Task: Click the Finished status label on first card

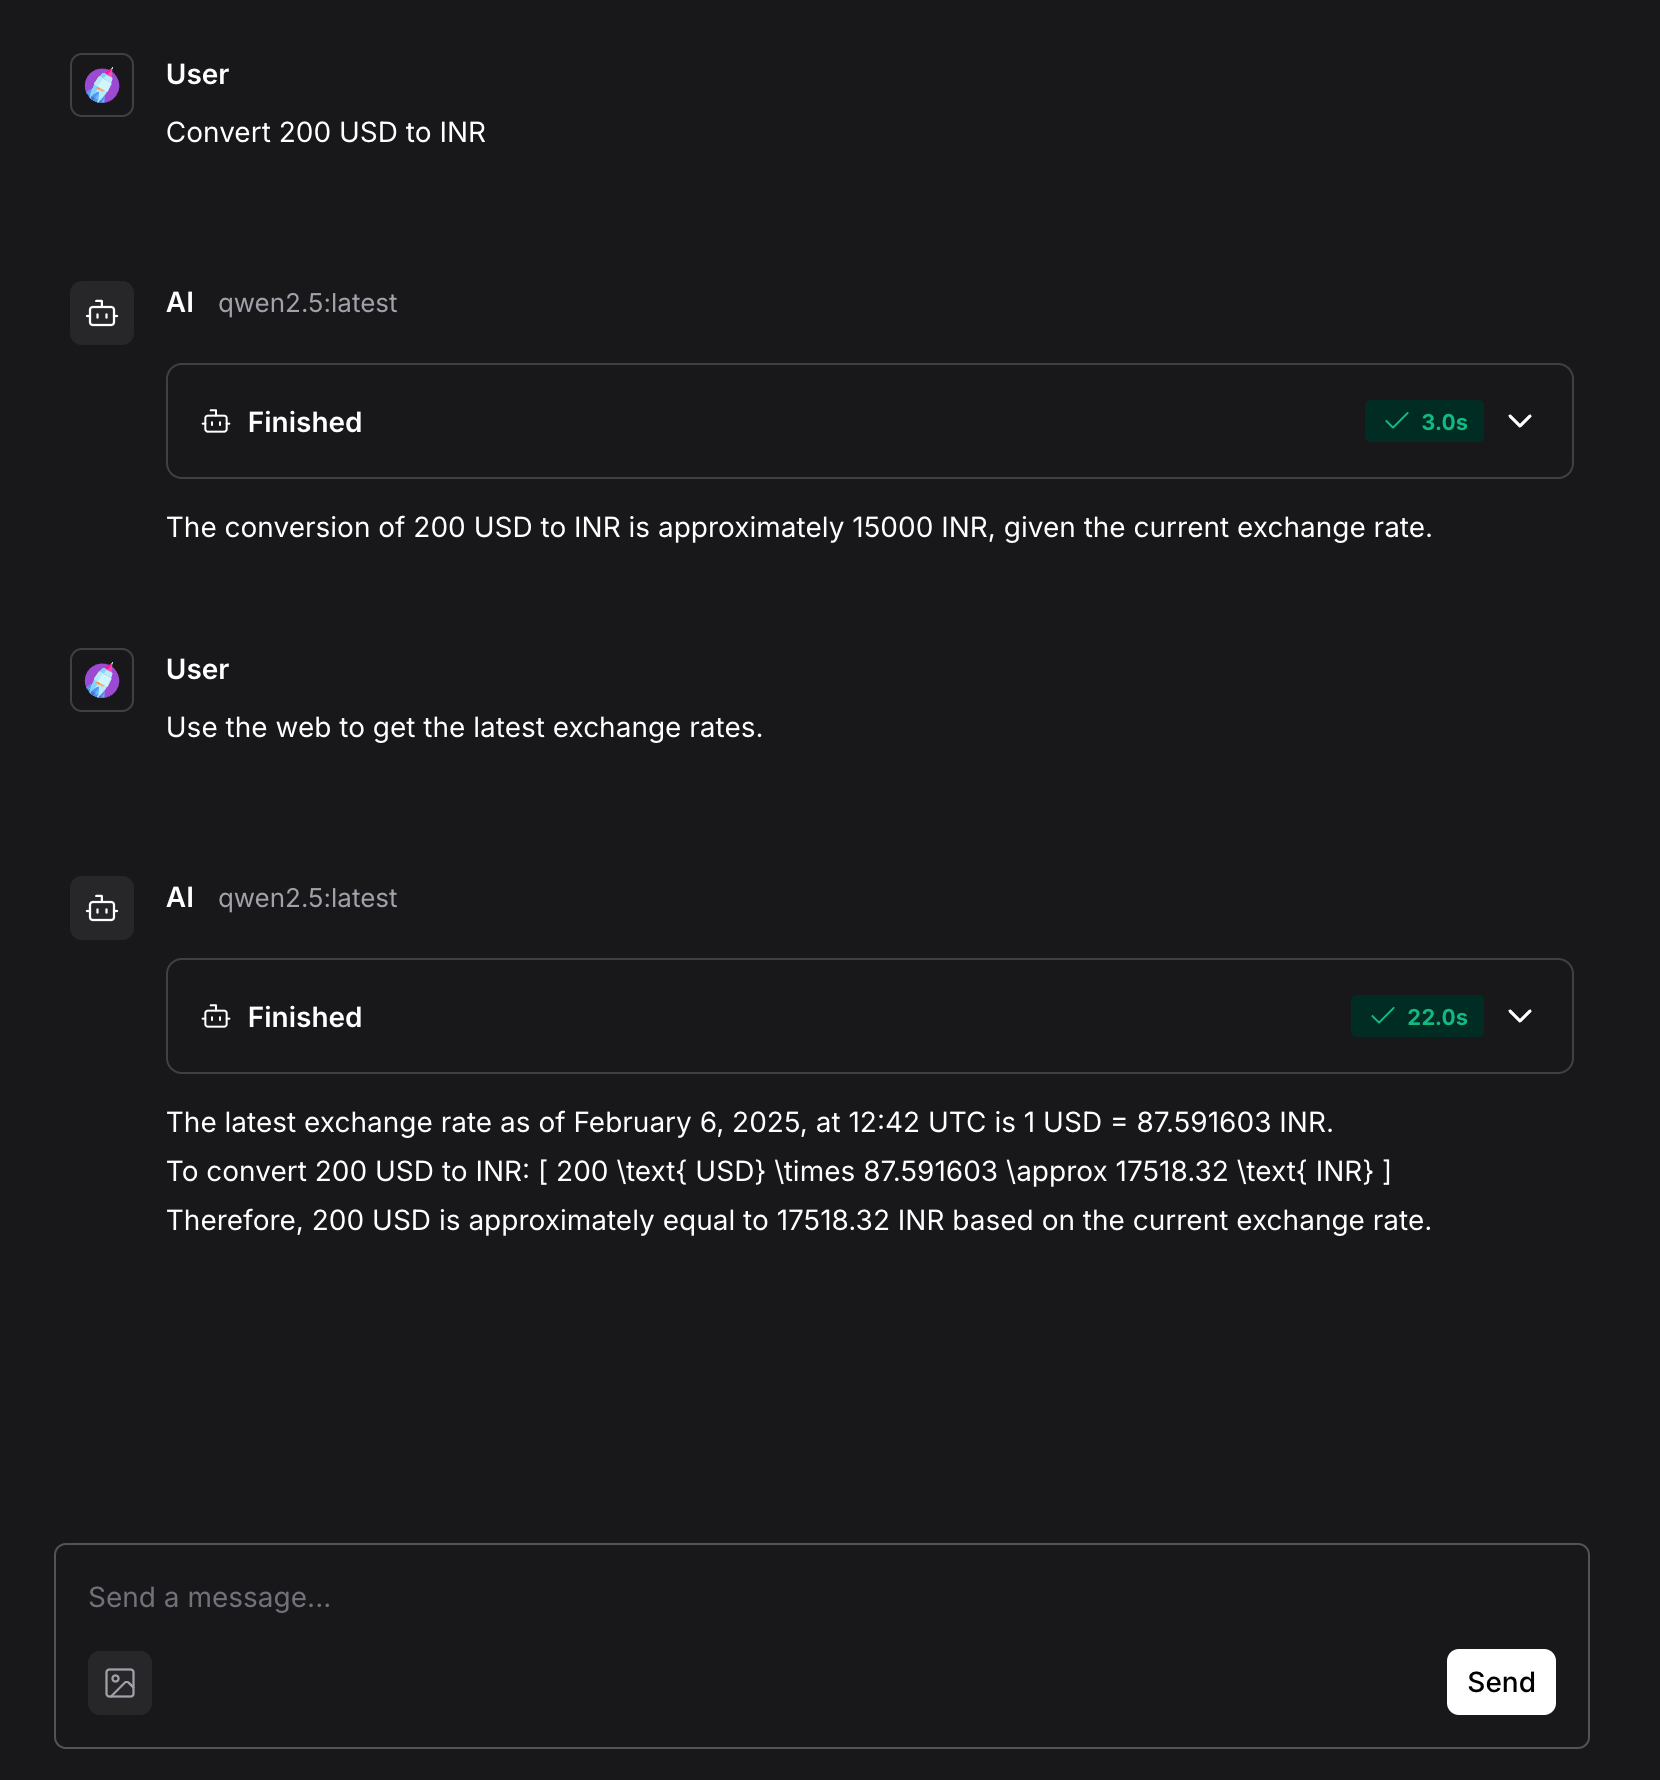Action: coord(305,422)
